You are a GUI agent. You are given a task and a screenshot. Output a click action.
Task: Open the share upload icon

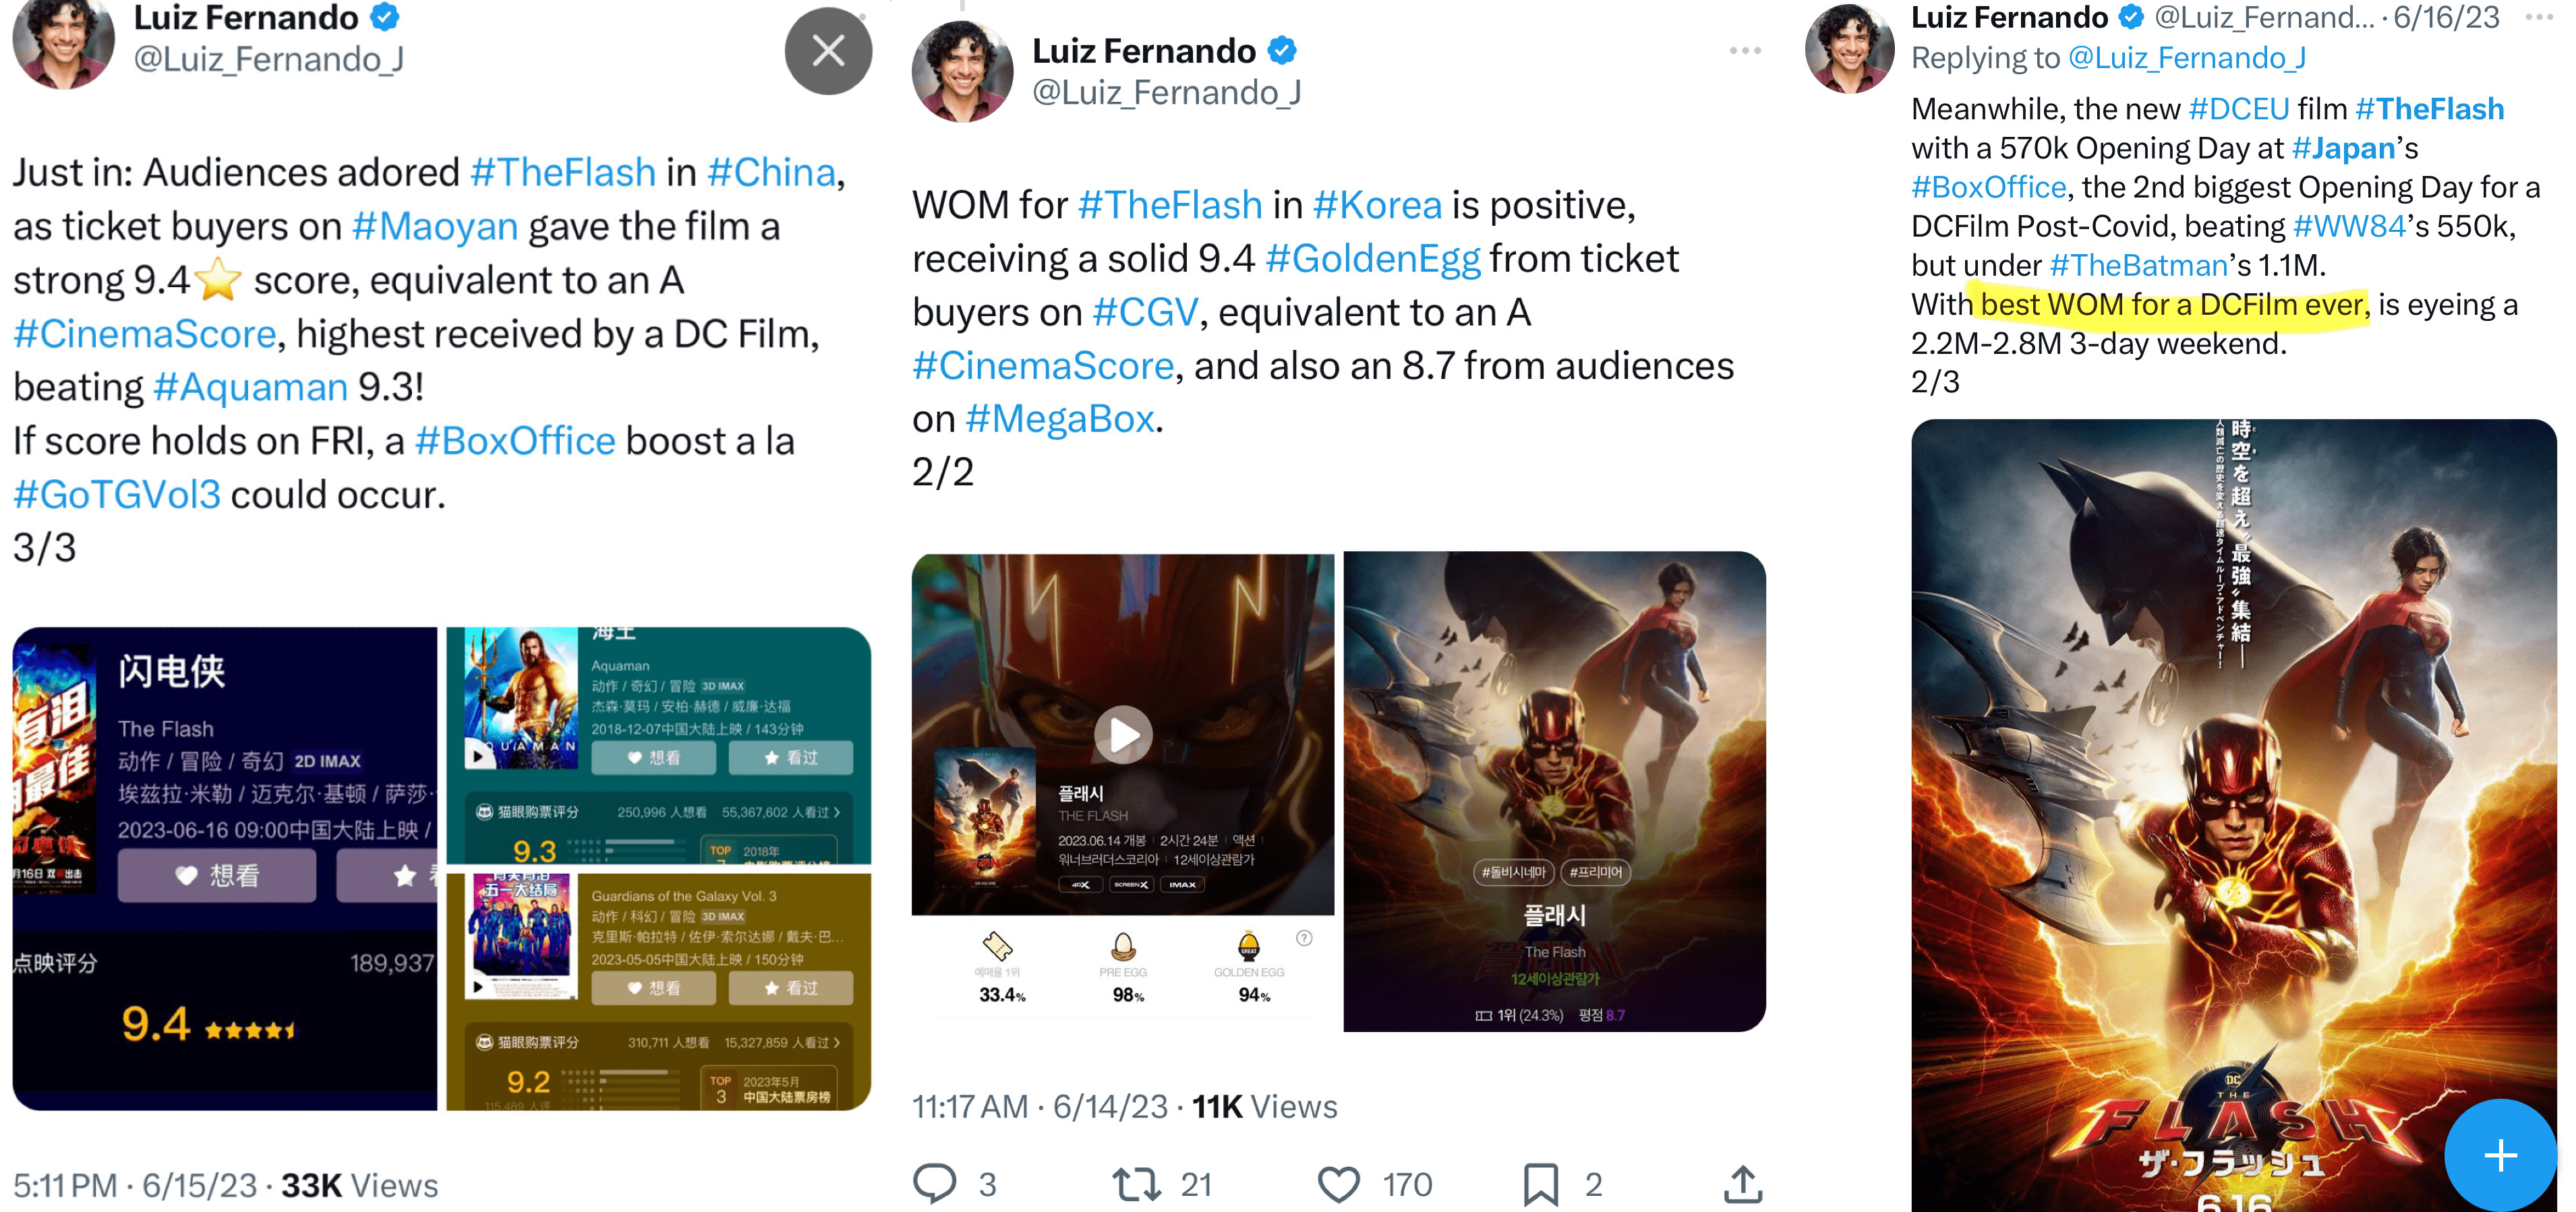pos(1742,1183)
